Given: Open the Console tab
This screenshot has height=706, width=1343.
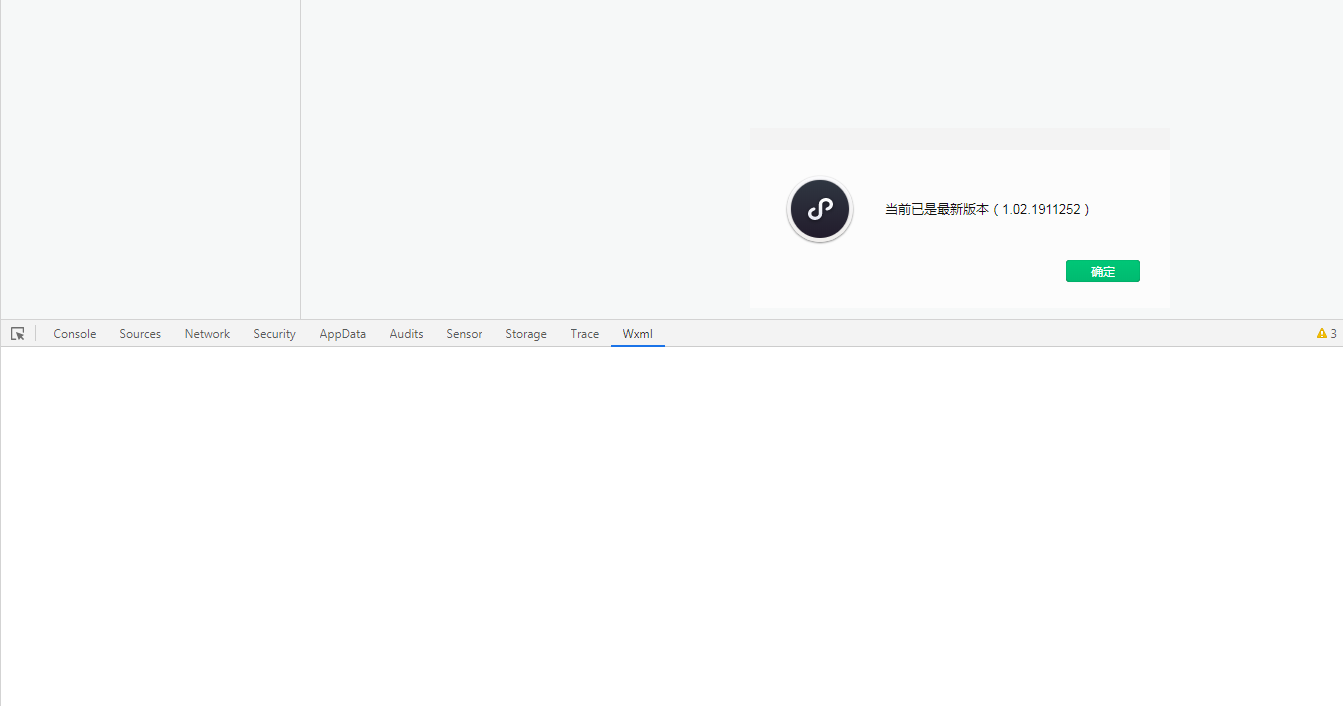Looking at the screenshot, I should tap(75, 334).
